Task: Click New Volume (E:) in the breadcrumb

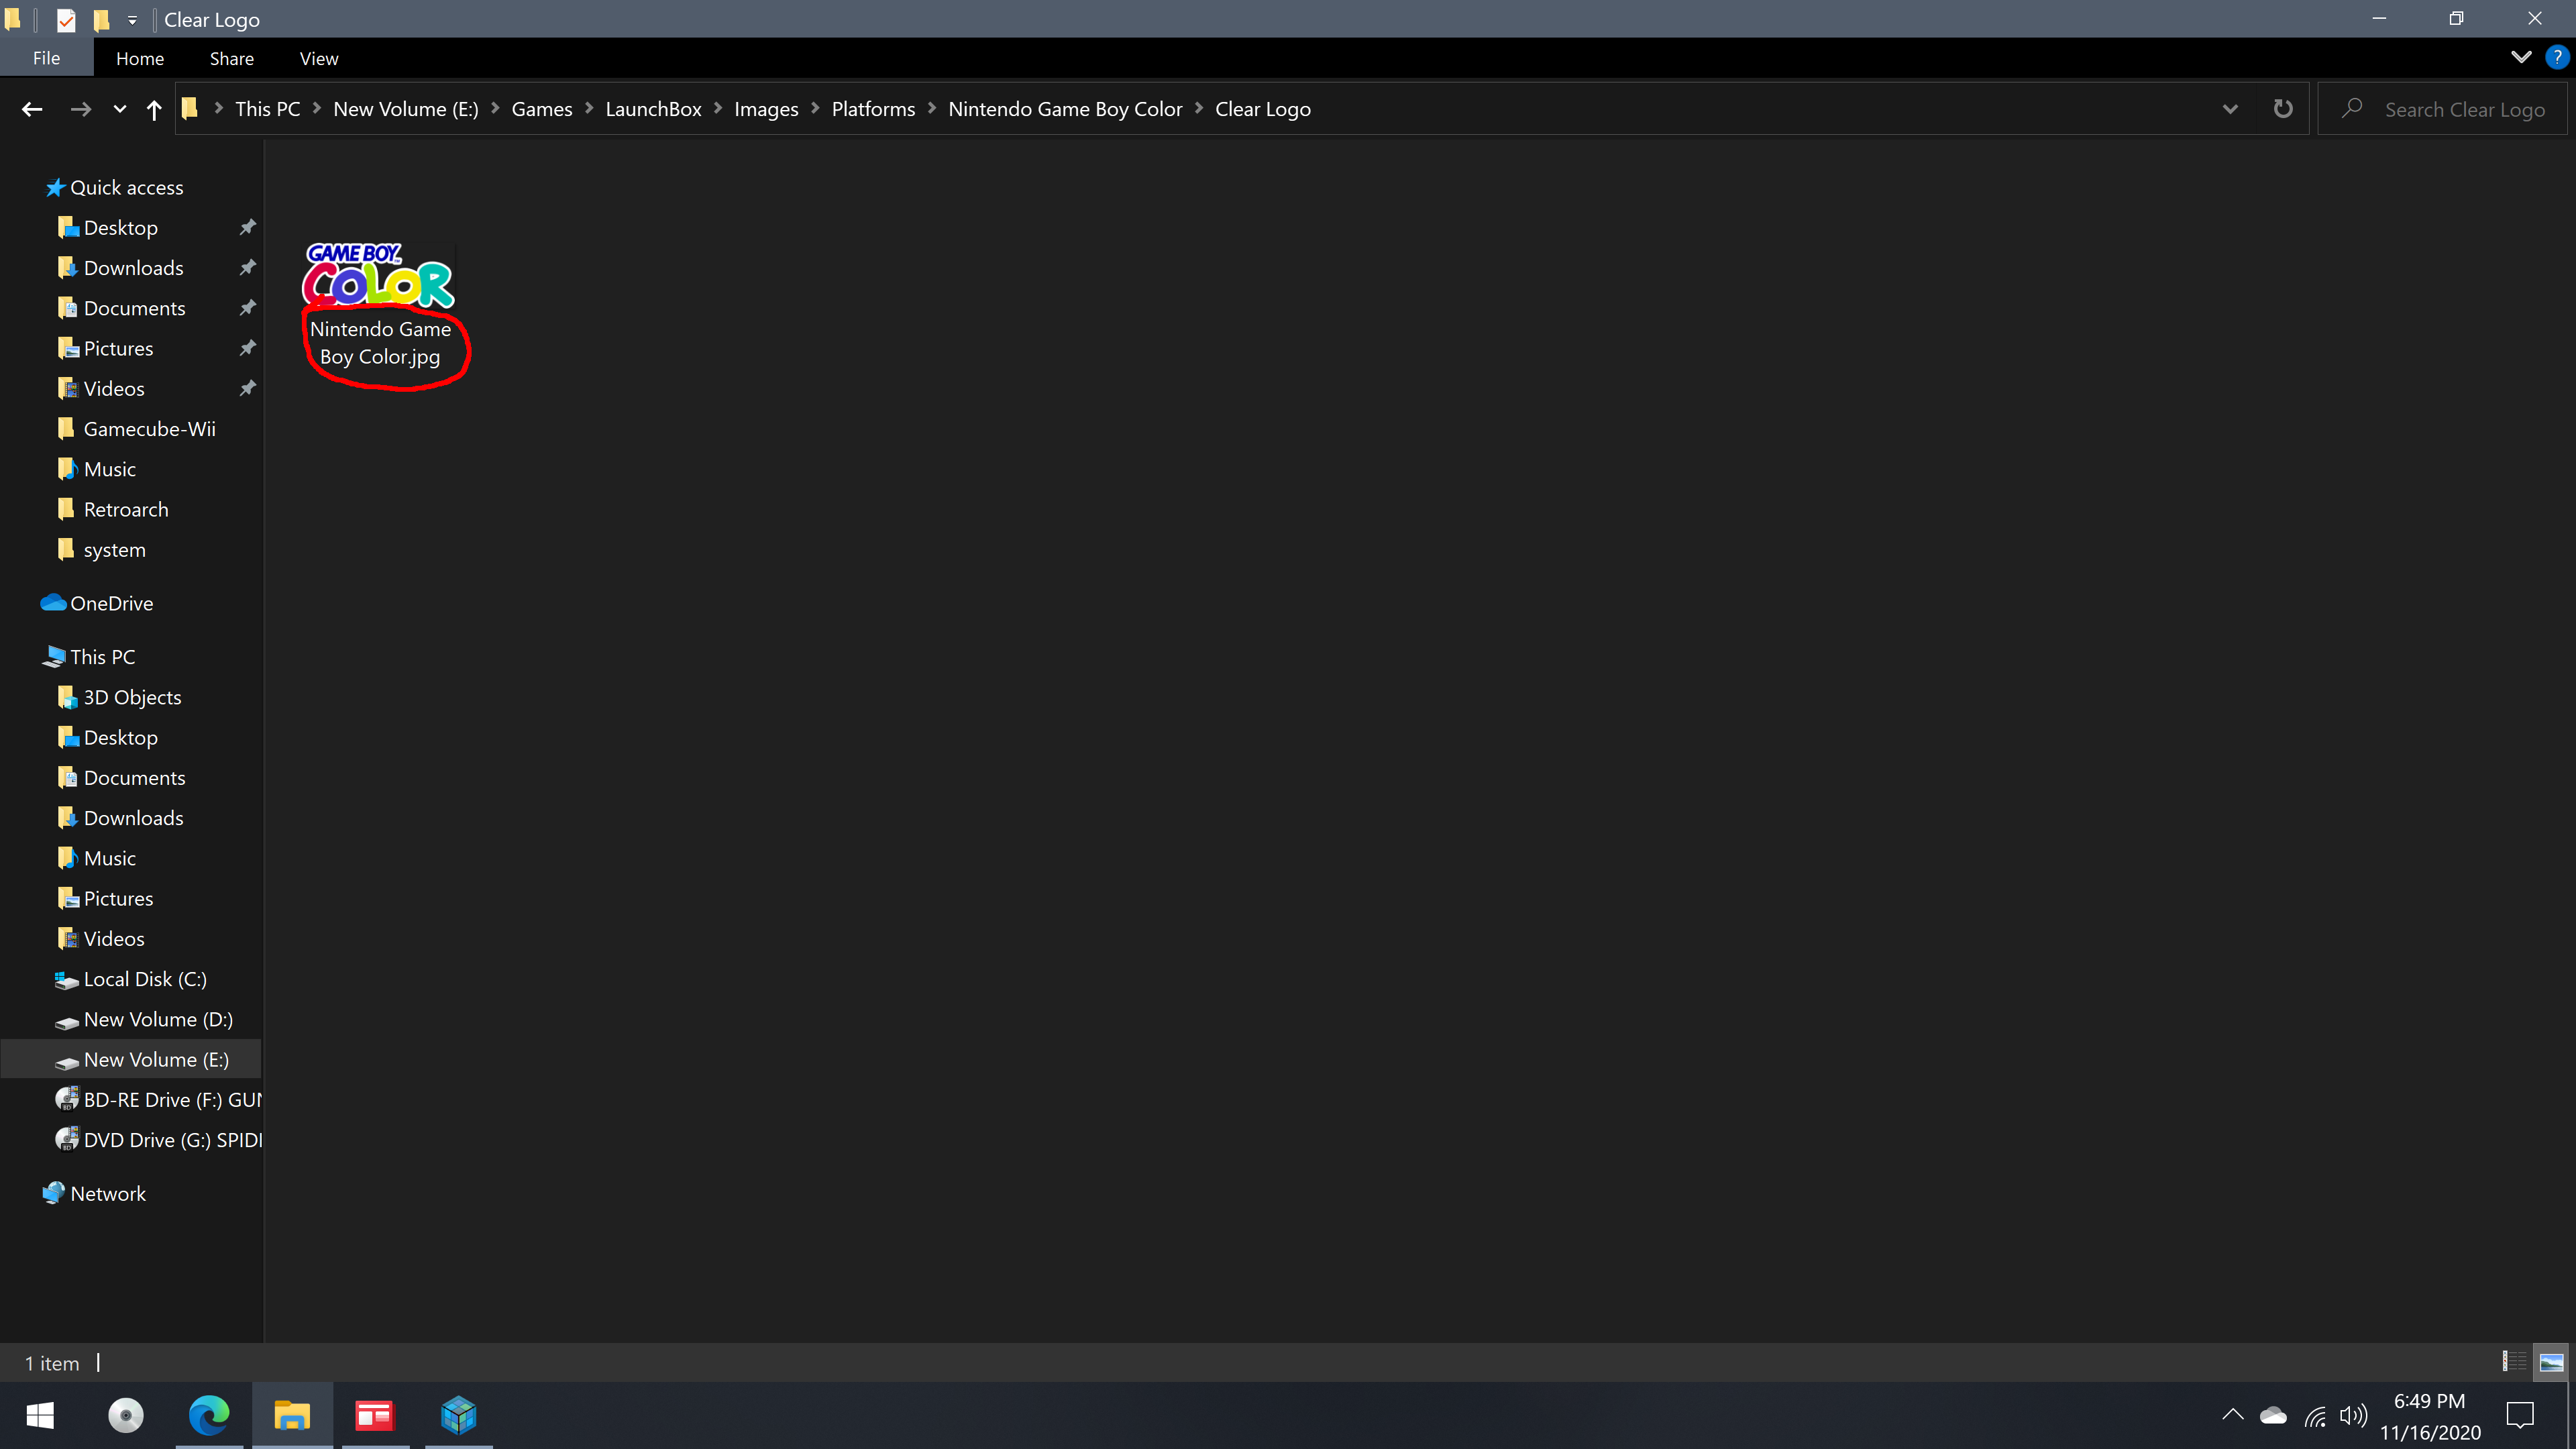Action: pos(406,109)
